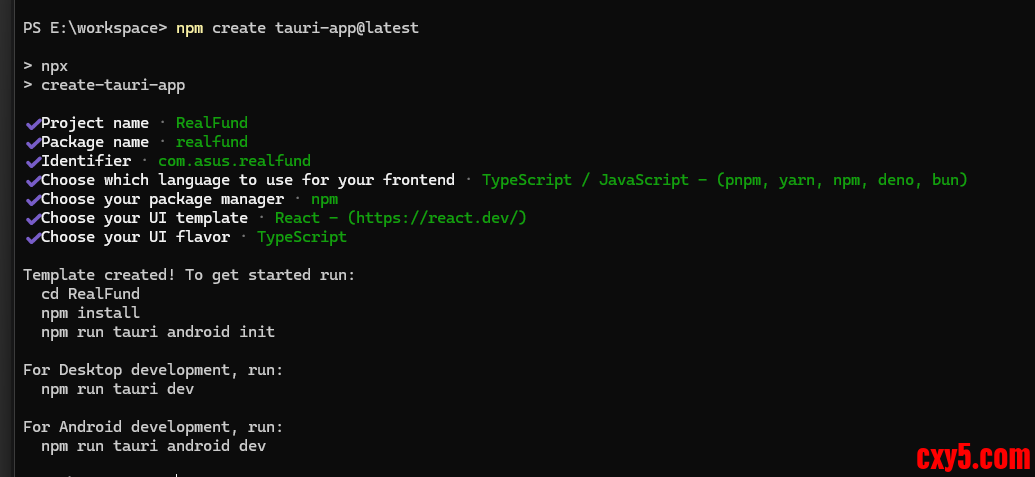This screenshot has width=1035, height=477.
Task: Click the "cd RealFund" command line
Action: tap(90, 294)
